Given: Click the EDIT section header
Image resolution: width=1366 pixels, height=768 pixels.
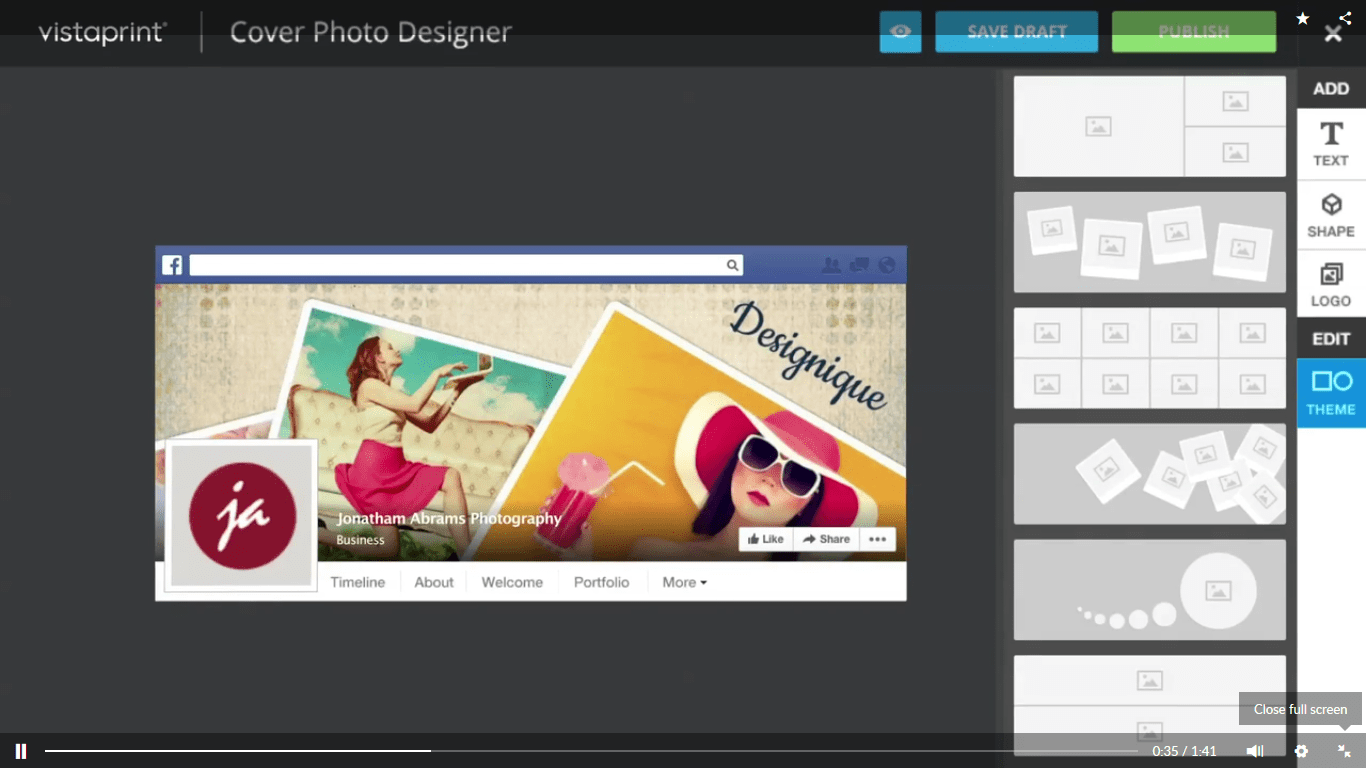Looking at the screenshot, I should (1331, 339).
